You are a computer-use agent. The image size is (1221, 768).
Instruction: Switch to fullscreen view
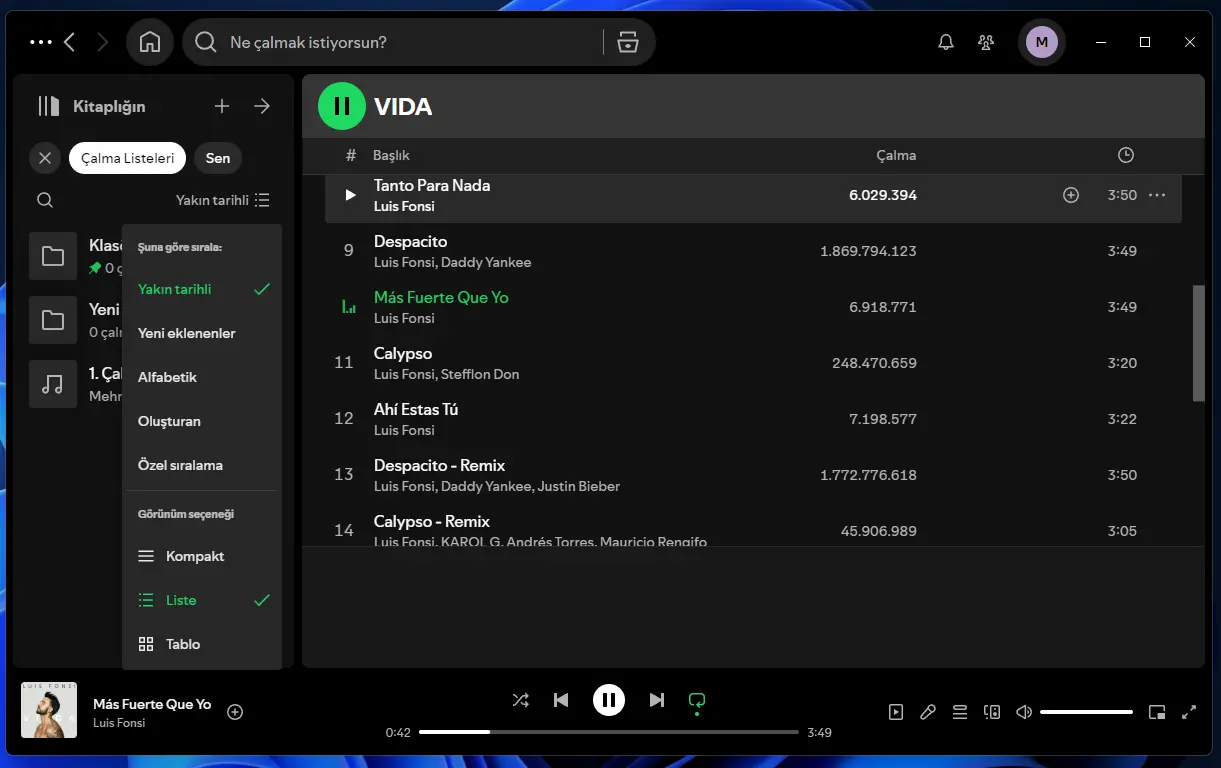pyautogui.click(x=1189, y=712)
